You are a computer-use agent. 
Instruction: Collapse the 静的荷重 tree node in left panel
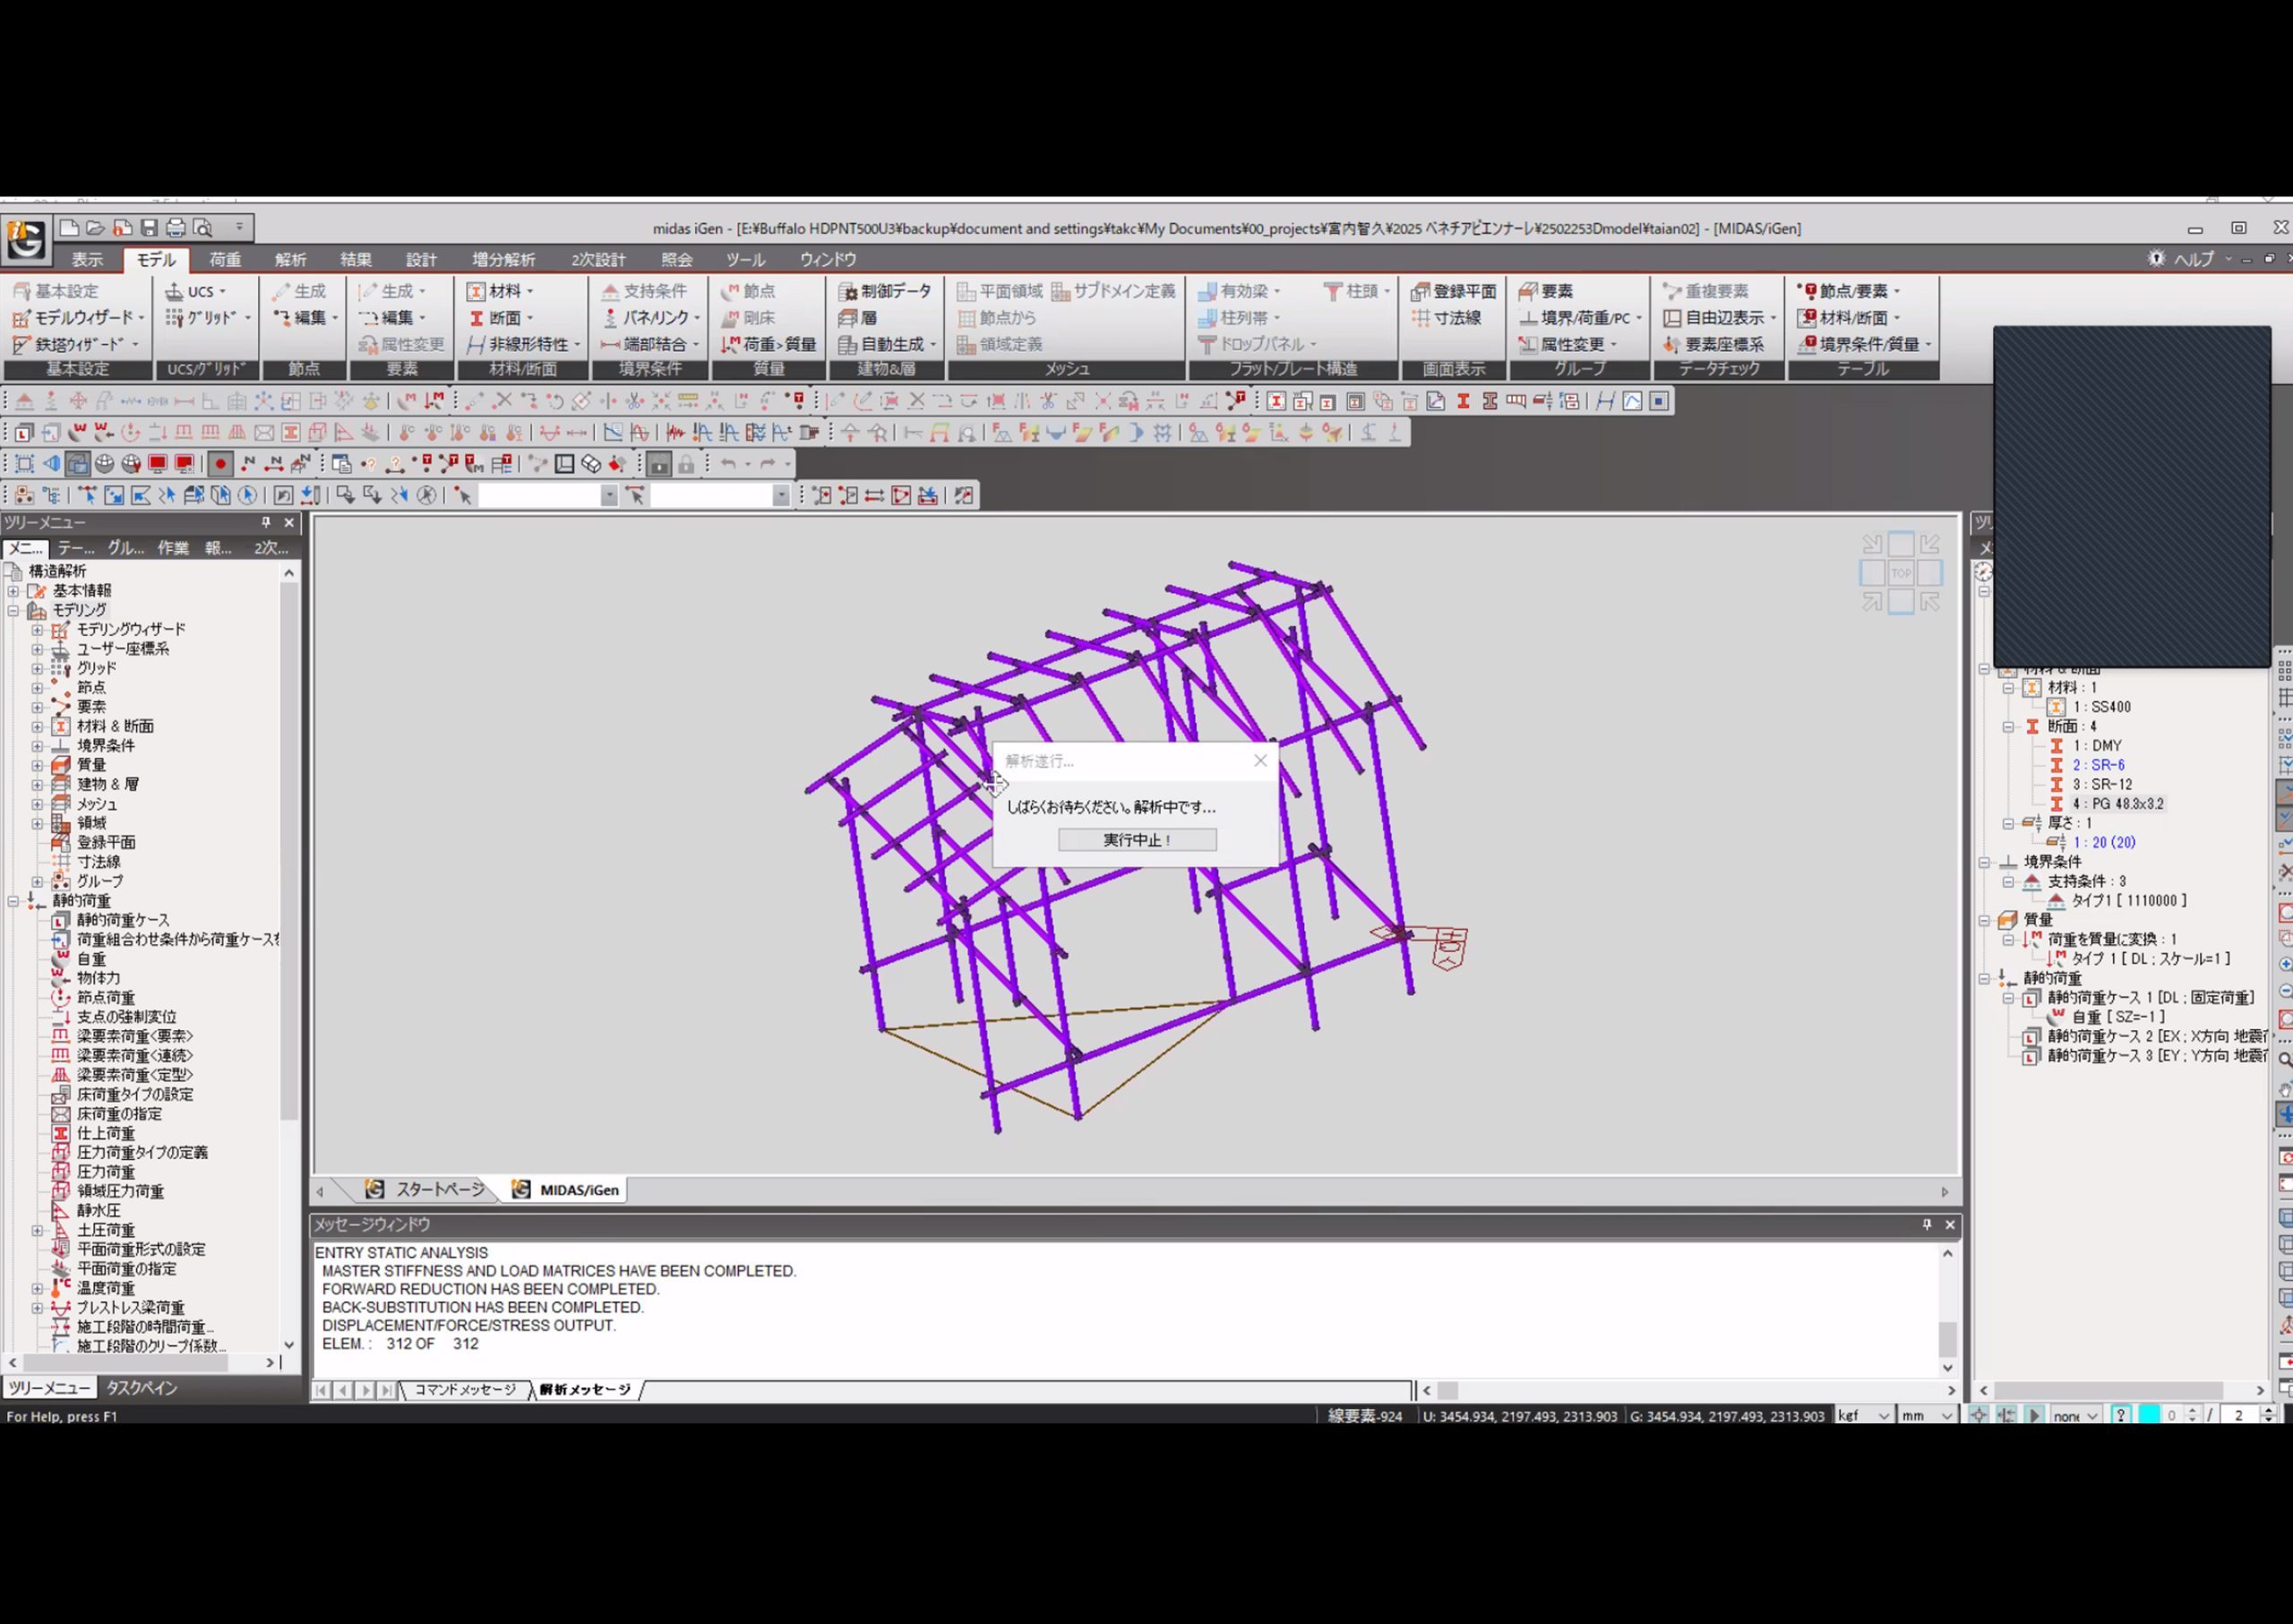click(x=13, y=901)
